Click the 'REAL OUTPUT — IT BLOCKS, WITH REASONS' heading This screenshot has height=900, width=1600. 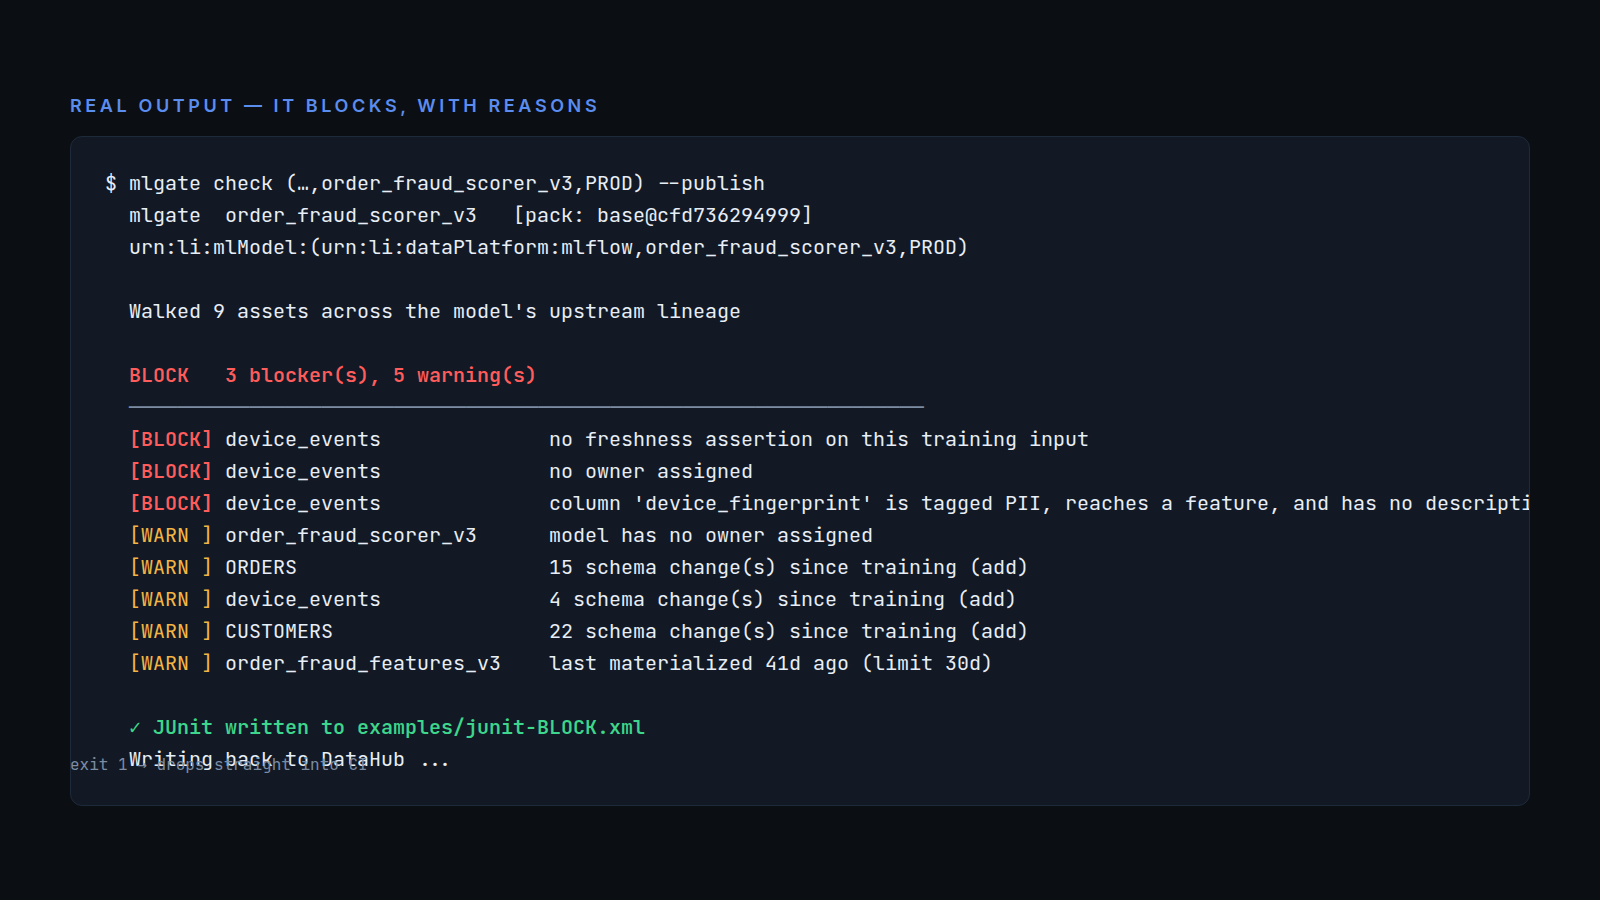coord(334,106)
